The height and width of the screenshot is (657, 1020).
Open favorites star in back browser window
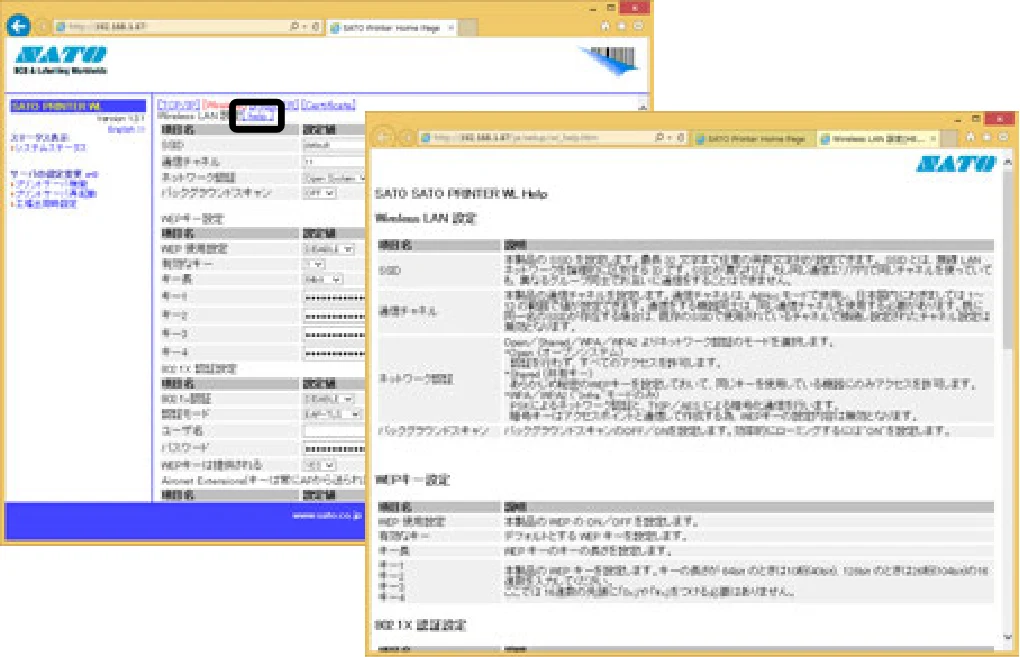tap(622, 26)
